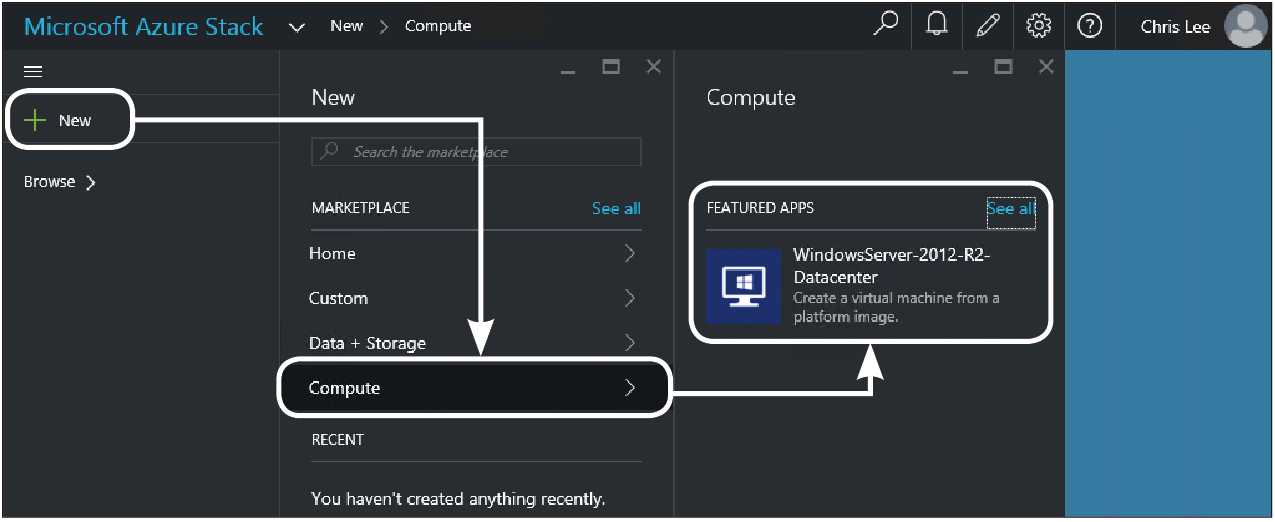Minimize the Compute blade
The image size is (1275, 522).
pyautogui.click(x=960, y=72)
